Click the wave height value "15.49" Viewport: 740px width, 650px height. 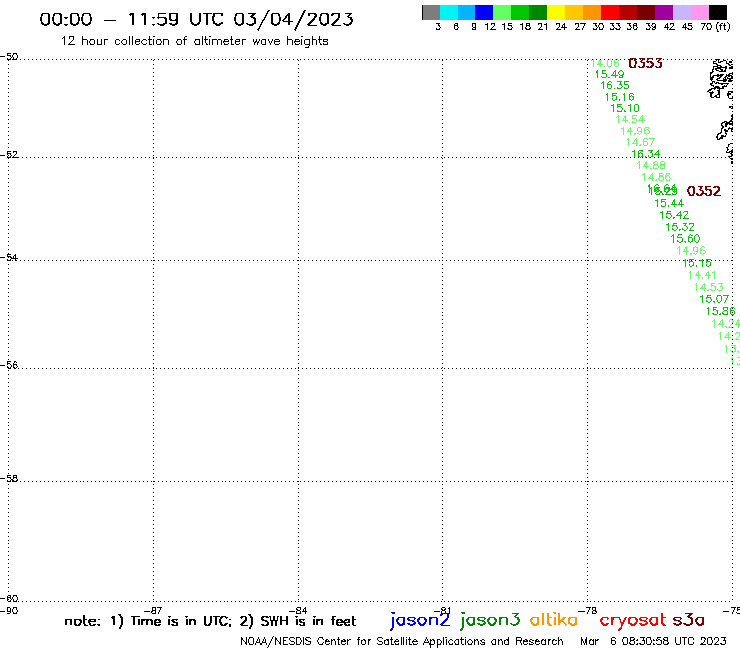coord(609,74)
